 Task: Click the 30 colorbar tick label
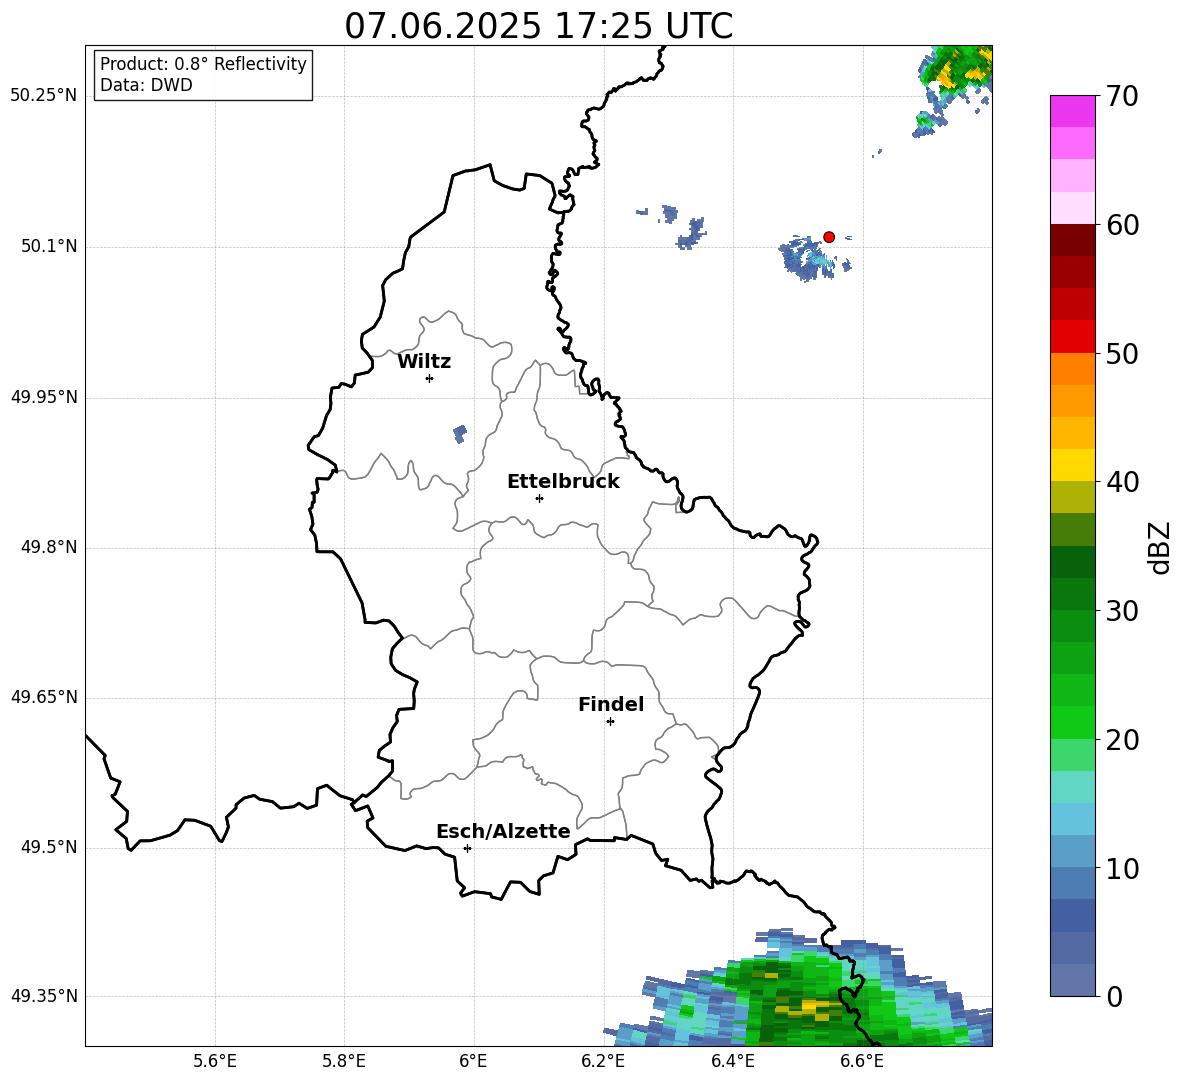tap(1122, 611)
